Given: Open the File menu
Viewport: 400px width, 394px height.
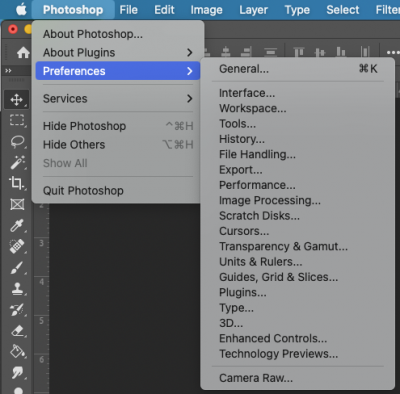Looking at the screenshot, I should tap(128, 10).
